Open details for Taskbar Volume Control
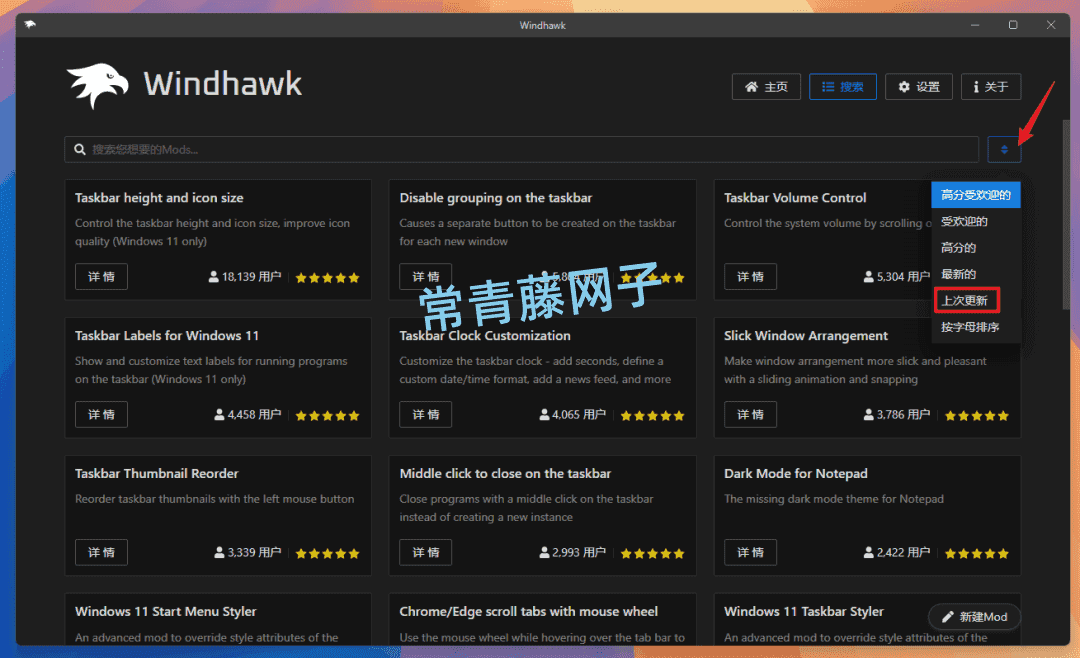The height and width of the screenshot is (658, 1080). pos(750,276)
